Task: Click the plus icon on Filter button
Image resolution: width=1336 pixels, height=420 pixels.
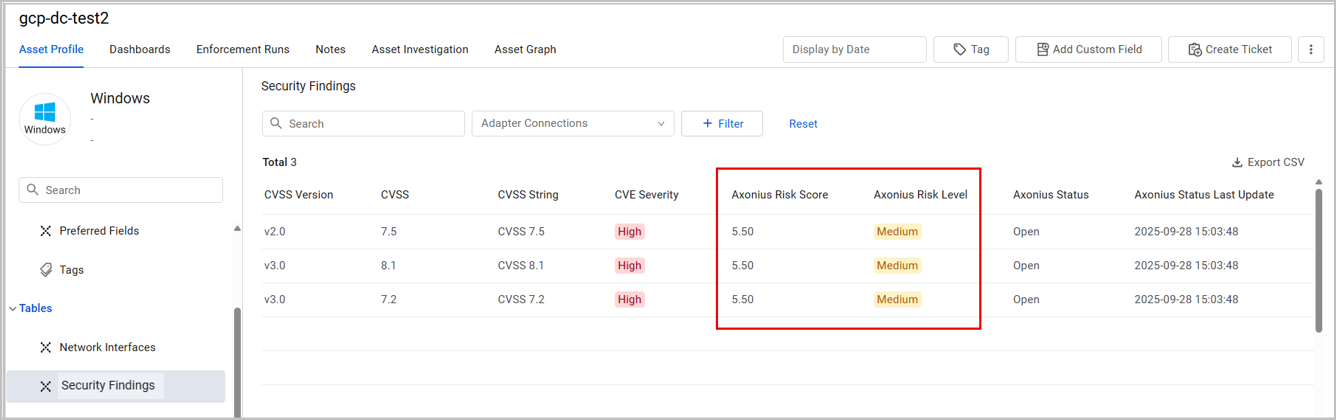Action: coord(708,124)
